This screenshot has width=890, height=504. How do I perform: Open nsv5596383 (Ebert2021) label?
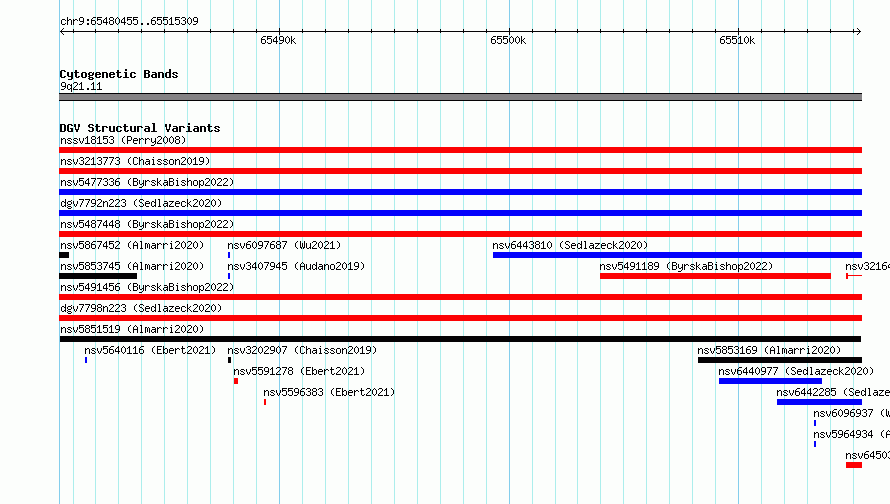coord(329,392)
